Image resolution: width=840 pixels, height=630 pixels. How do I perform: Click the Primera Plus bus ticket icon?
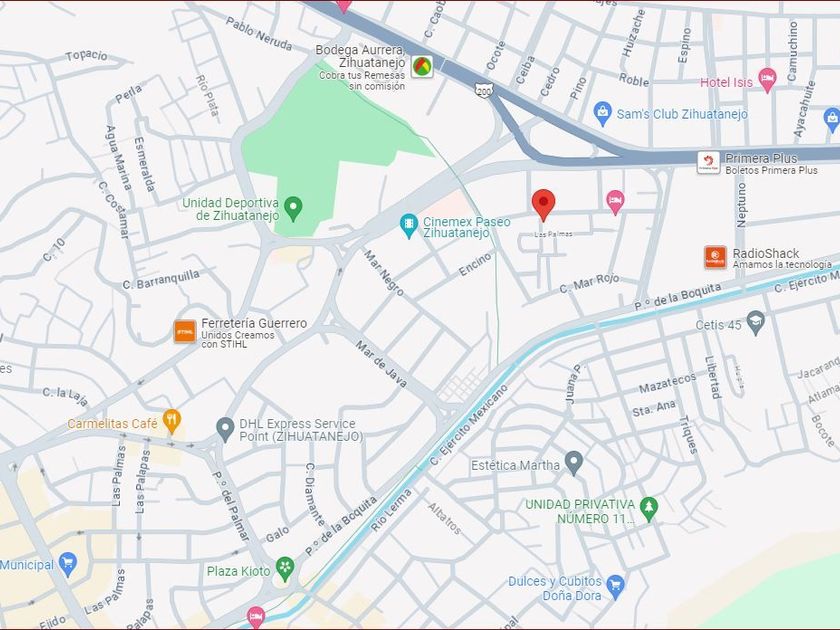[x=708, y=163]
